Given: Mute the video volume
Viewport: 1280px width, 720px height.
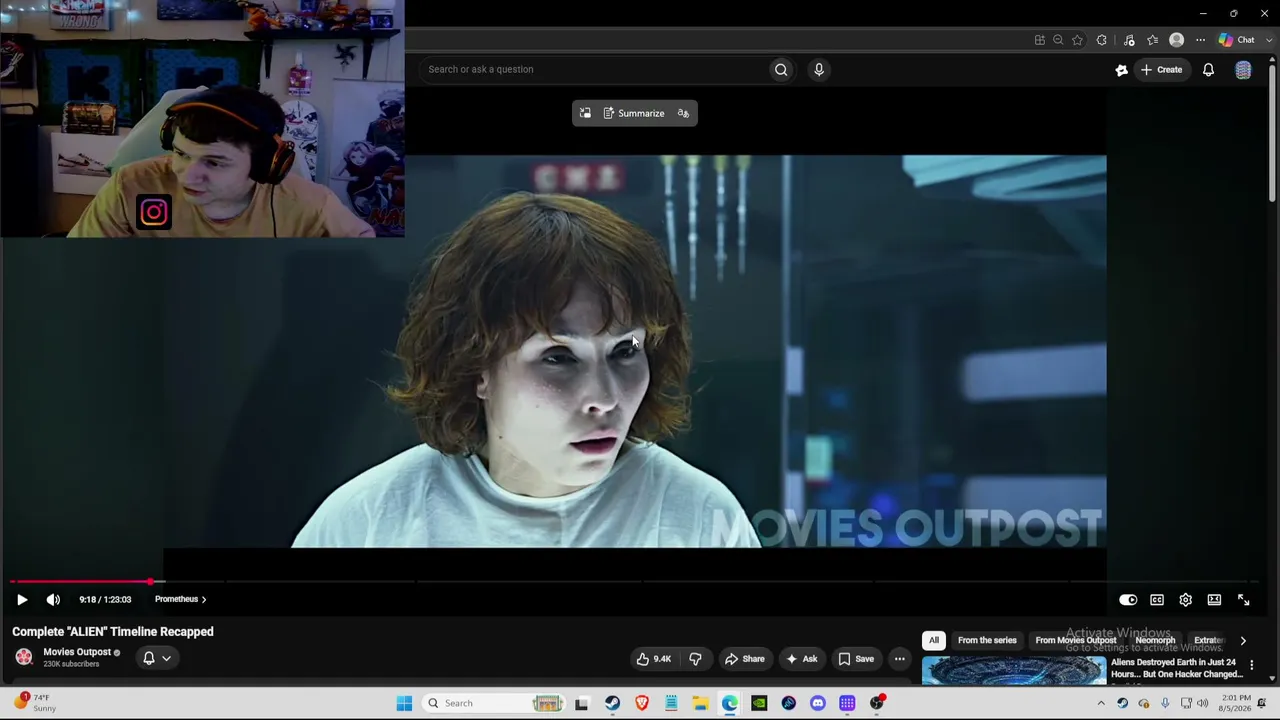Looking at the screenshot, I should [x=53, y=600].
